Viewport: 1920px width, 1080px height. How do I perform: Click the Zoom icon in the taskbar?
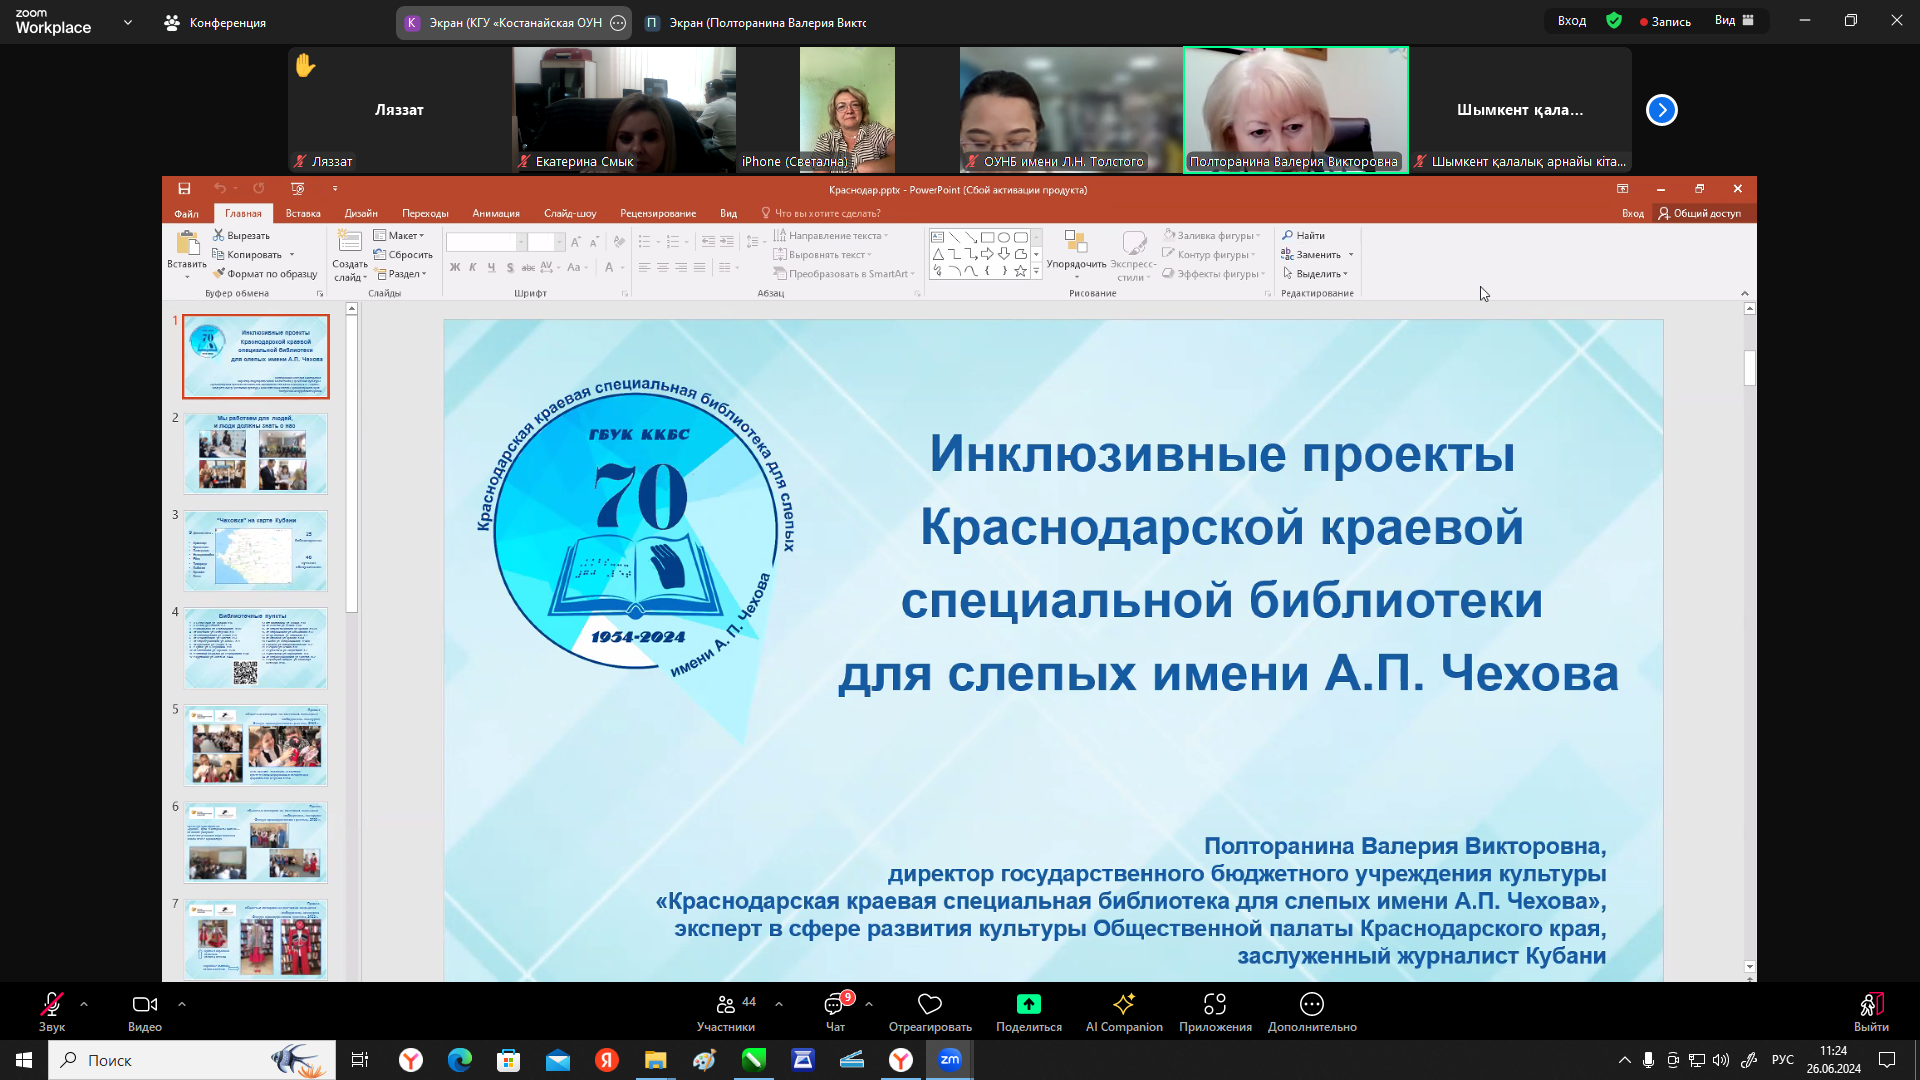[x=950, y=1060]
